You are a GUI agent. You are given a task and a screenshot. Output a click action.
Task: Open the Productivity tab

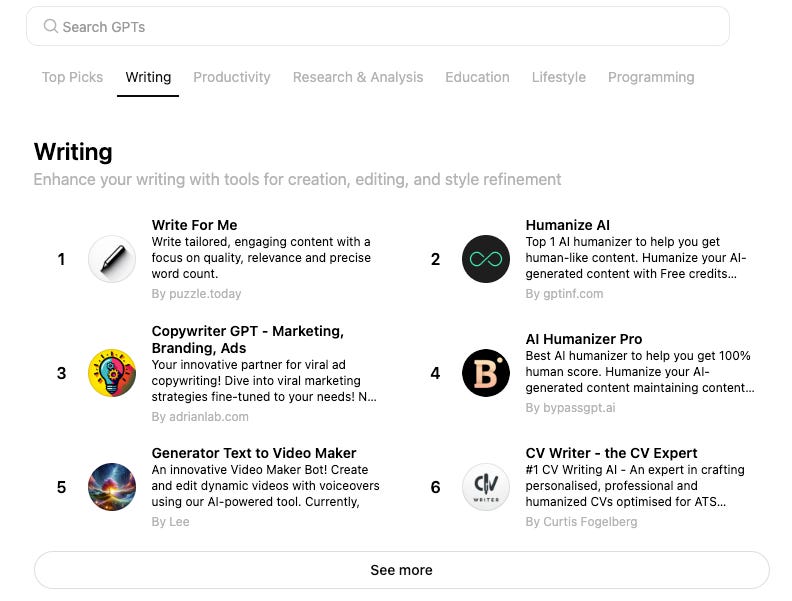[232, 77]
